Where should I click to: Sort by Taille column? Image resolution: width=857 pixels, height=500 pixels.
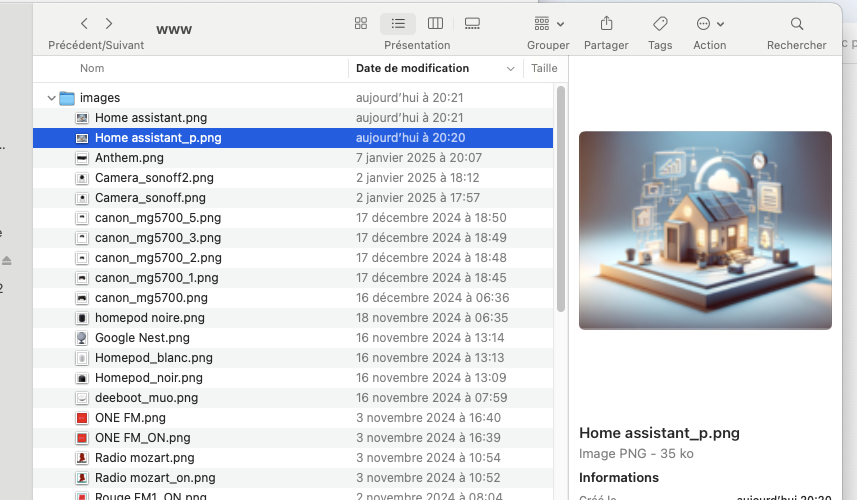544,68
